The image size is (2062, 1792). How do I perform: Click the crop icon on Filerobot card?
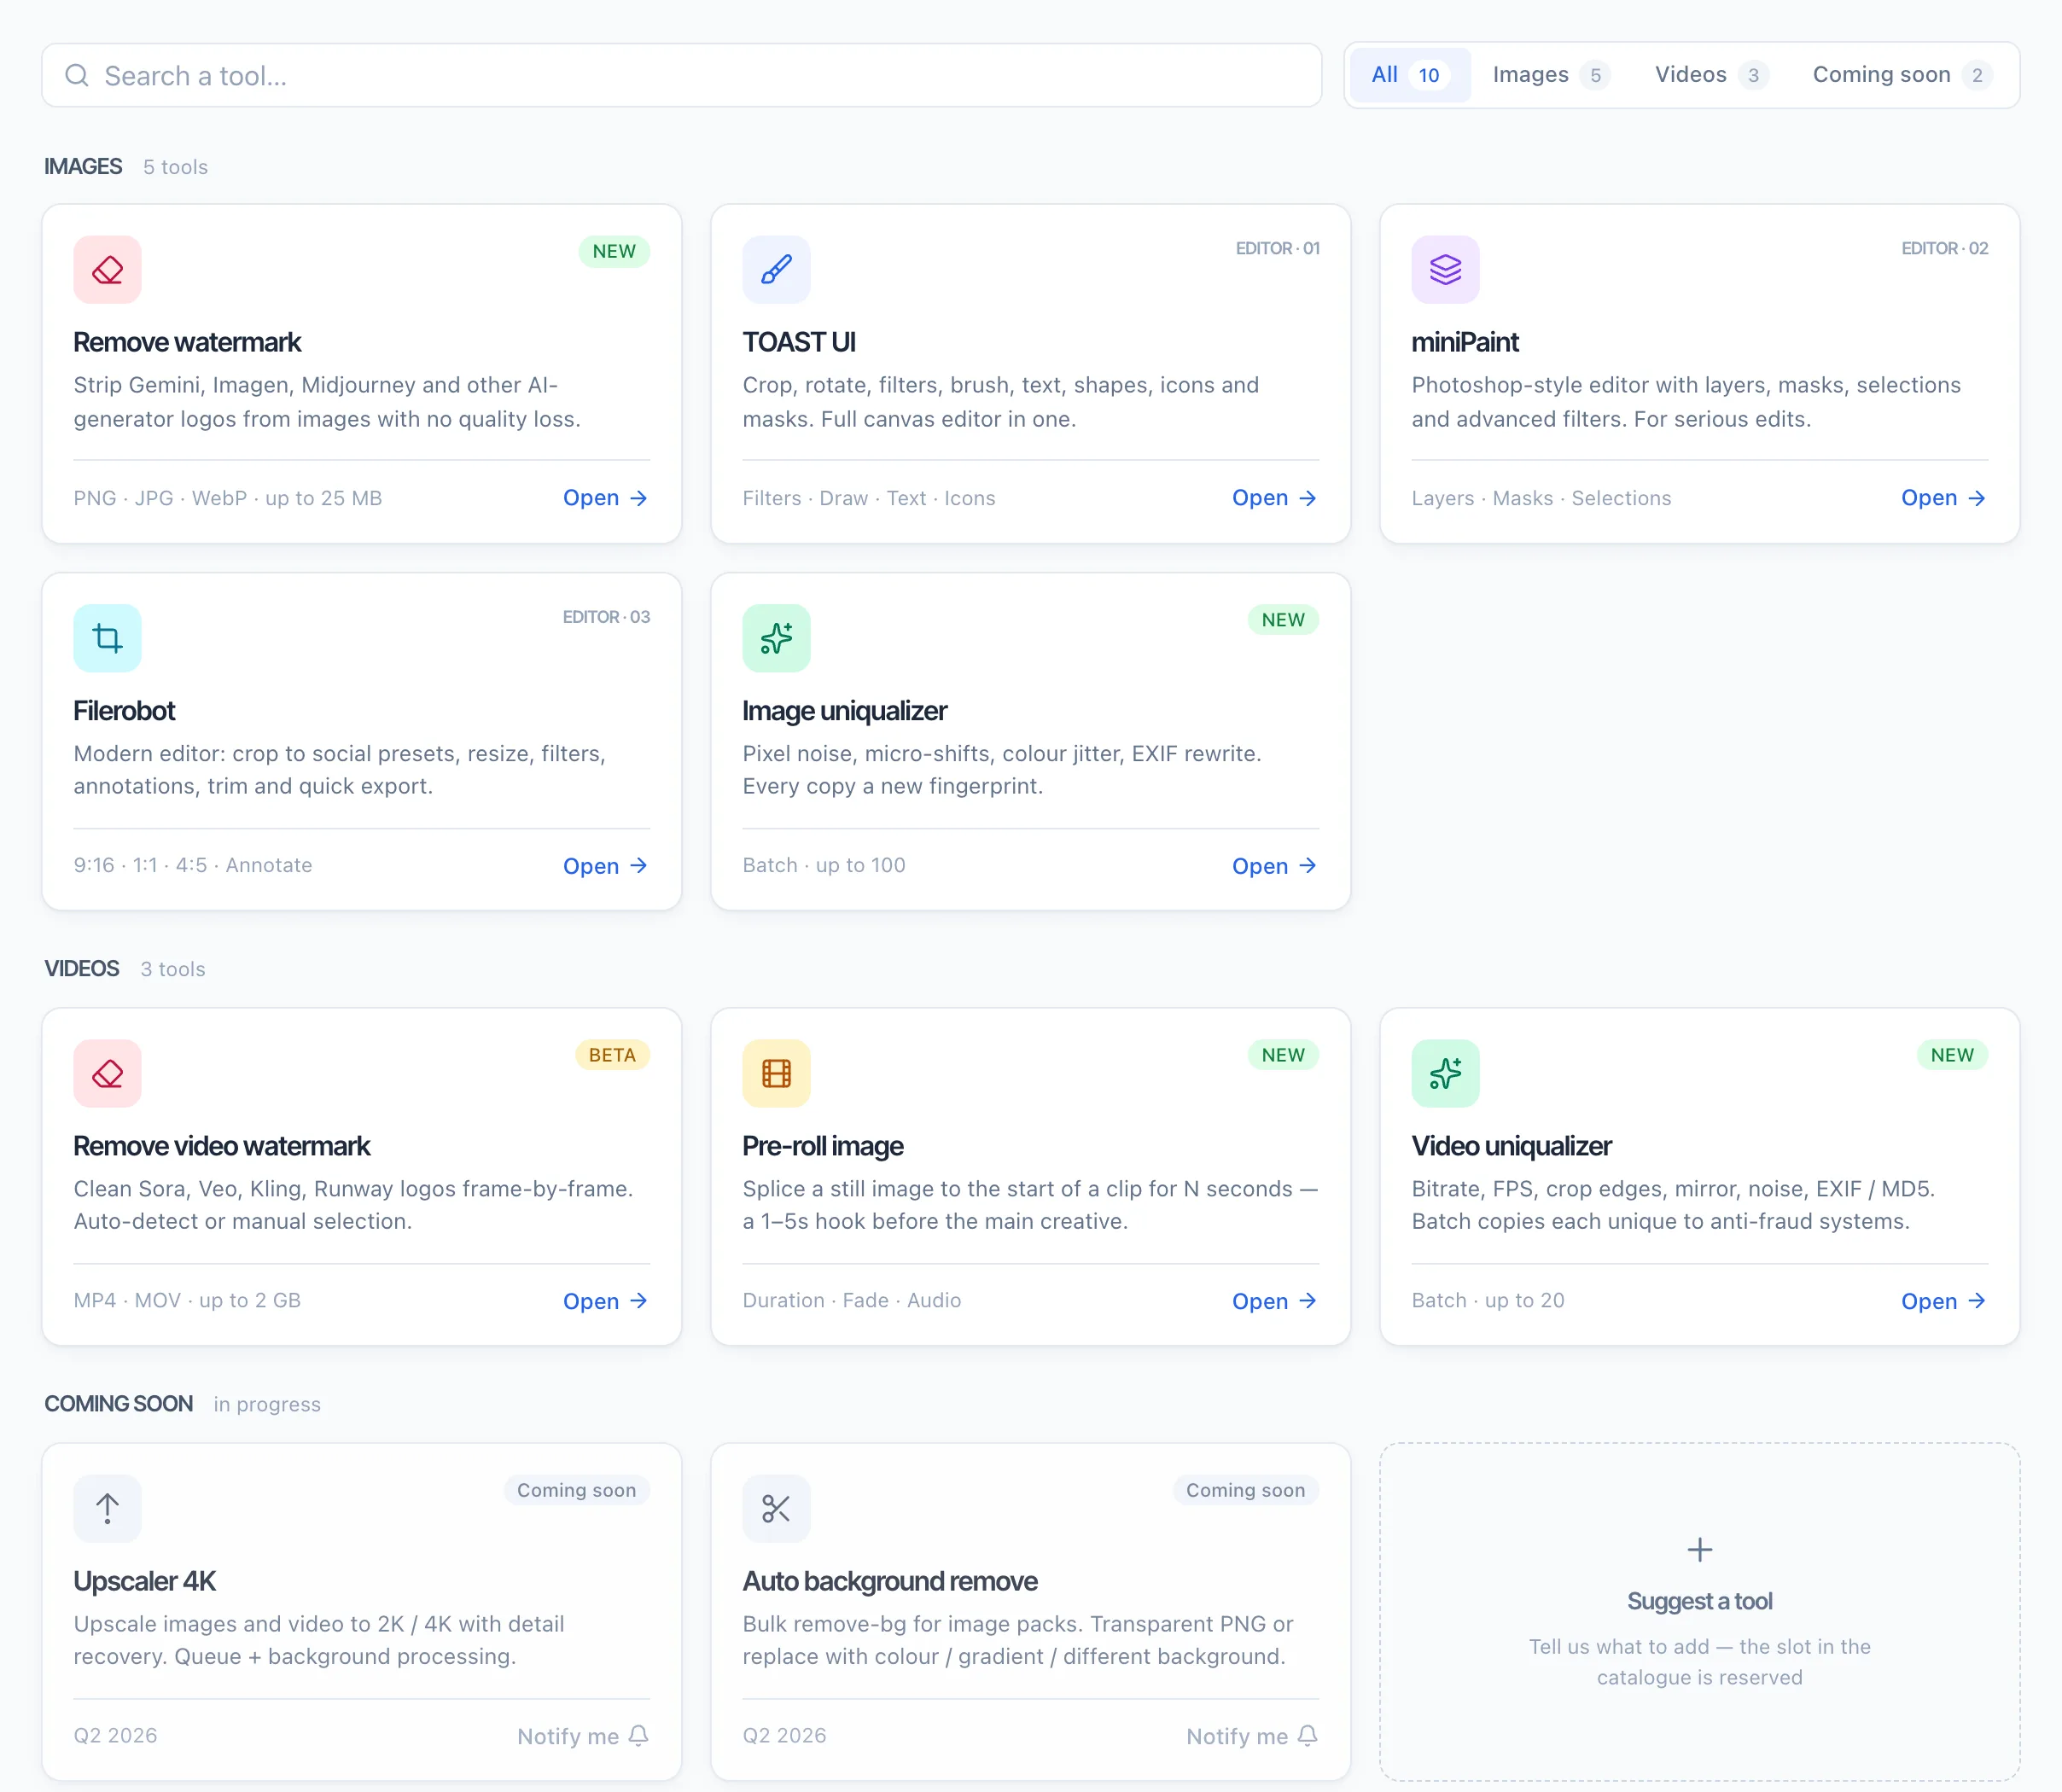(x=107, y=638)
